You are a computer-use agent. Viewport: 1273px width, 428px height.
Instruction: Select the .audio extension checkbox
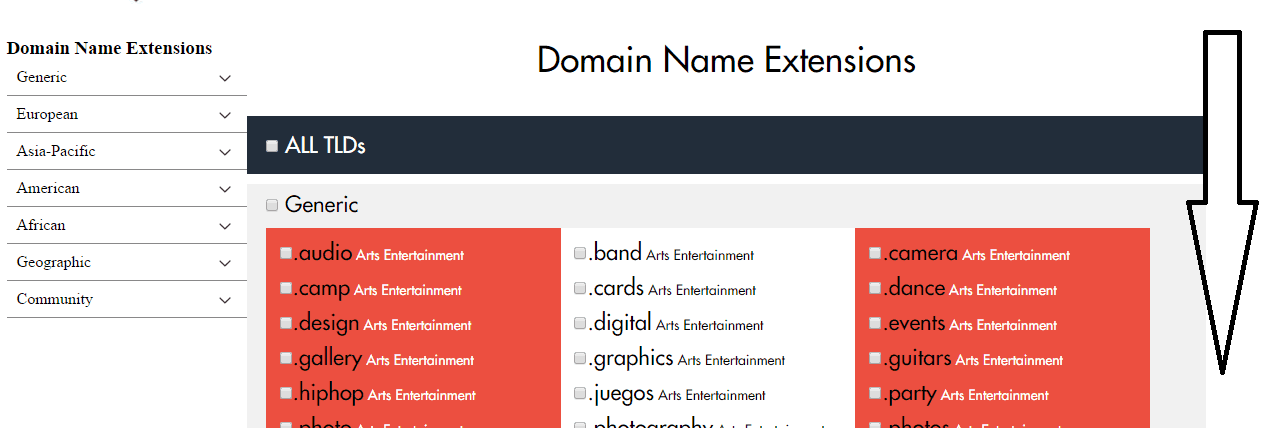pyautogui.click(x=287, y=254)
